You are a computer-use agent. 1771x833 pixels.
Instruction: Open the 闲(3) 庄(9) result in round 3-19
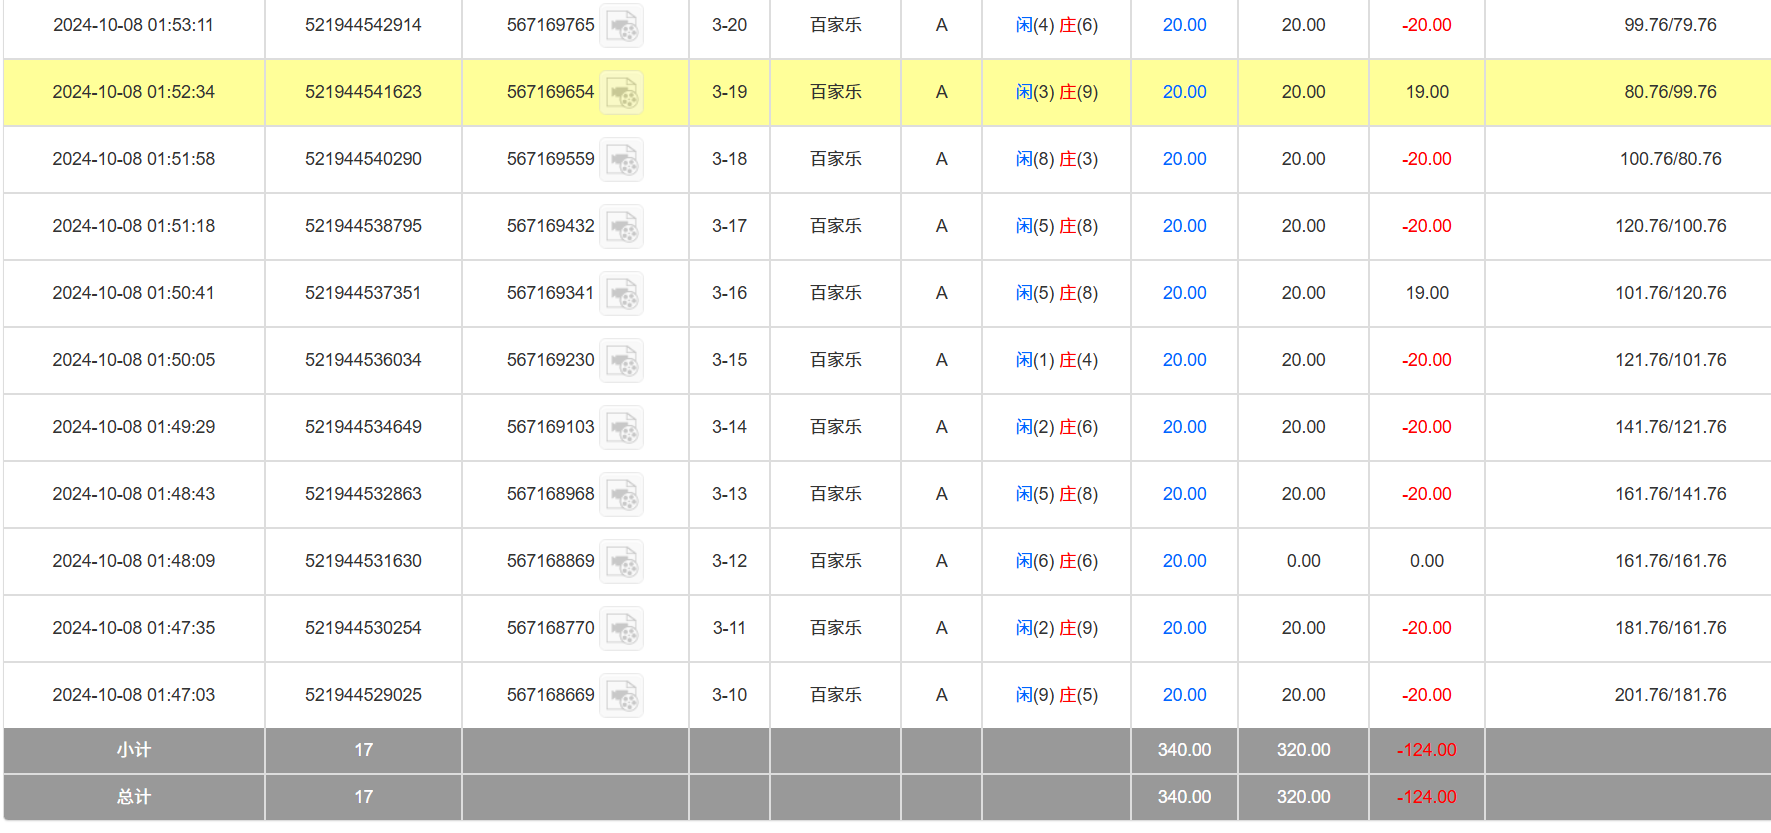pos(1056,92)
